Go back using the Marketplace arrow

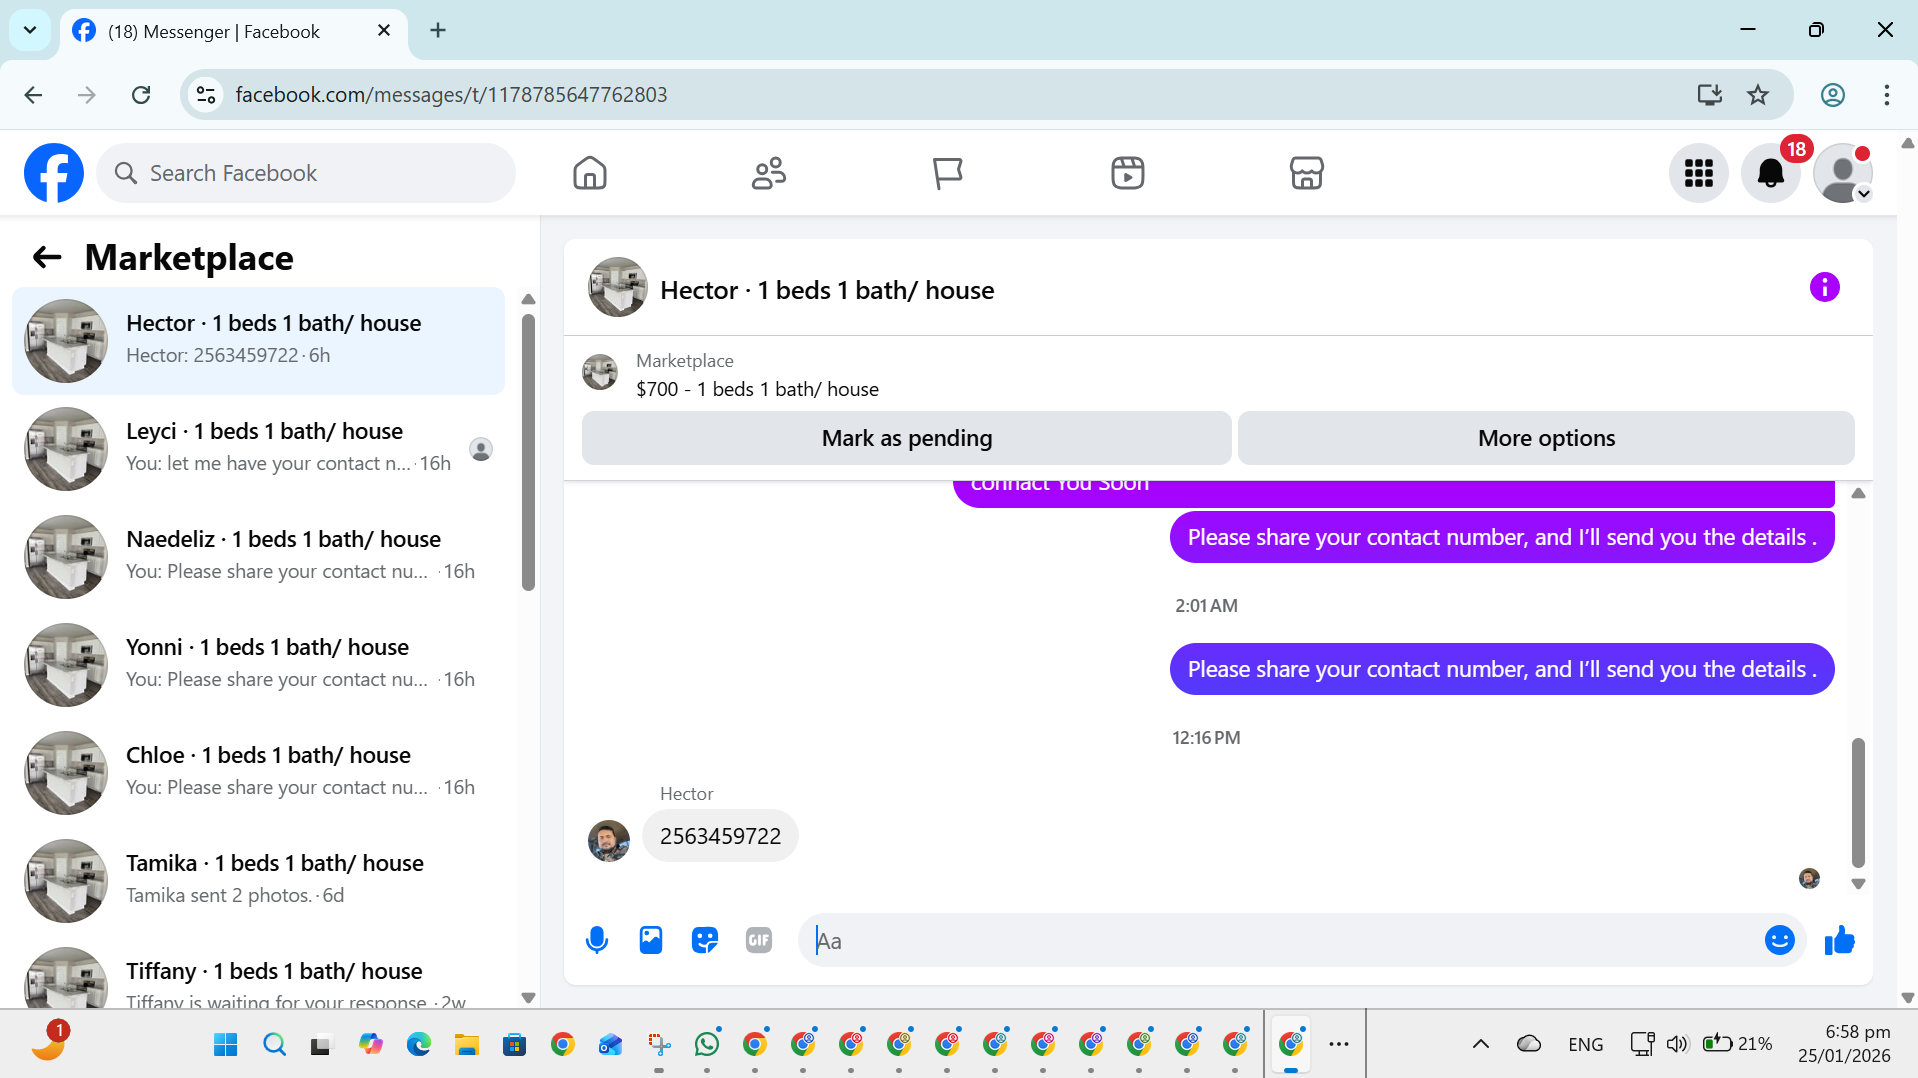coord(47,257)
